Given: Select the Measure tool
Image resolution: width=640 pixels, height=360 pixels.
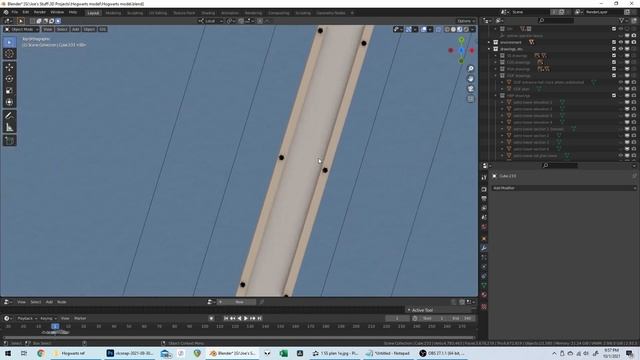Looking at the screenshot, I should (x=9, y=128).
